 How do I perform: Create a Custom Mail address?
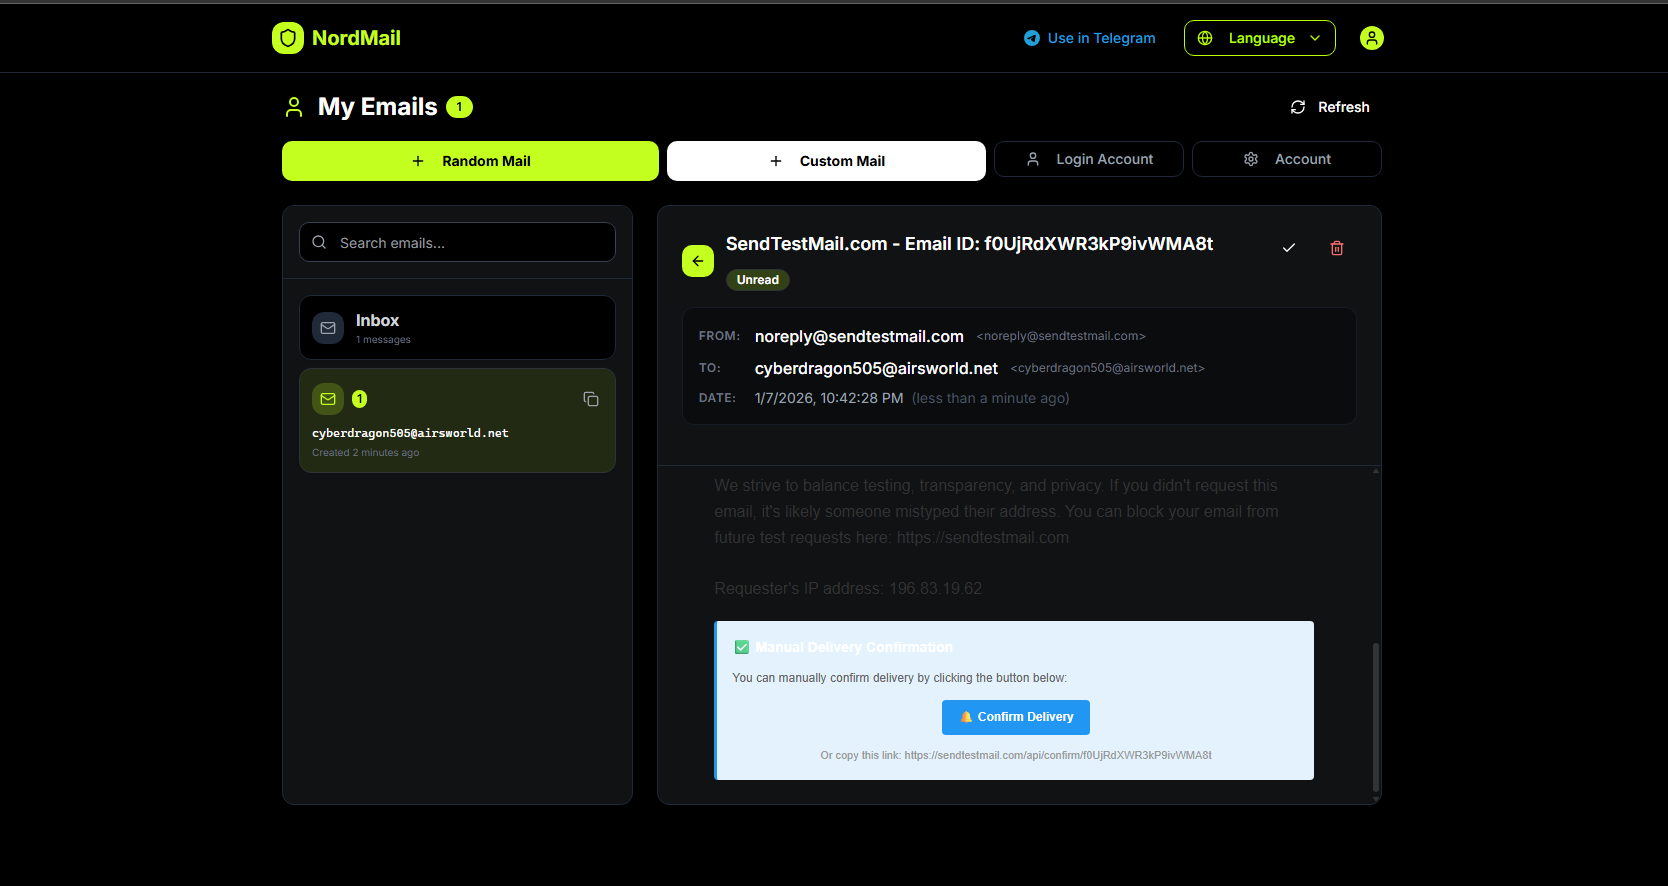826,161
